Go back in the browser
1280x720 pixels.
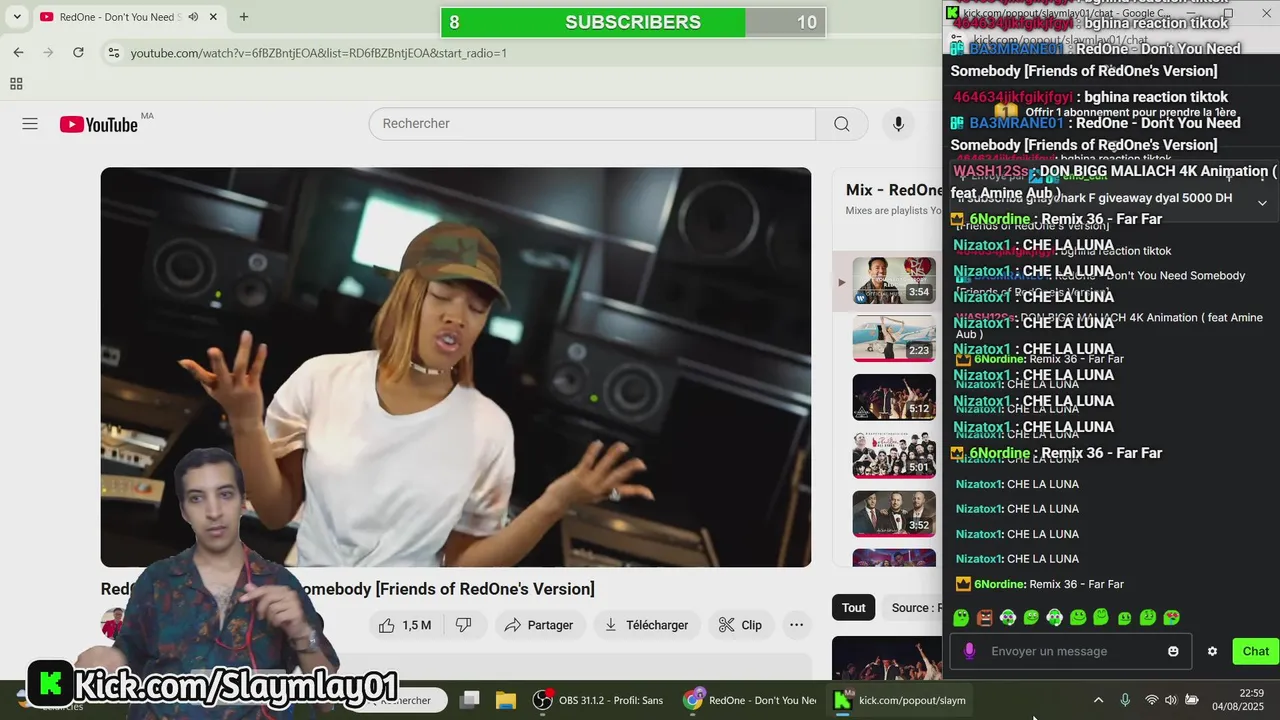coord(19,53)
